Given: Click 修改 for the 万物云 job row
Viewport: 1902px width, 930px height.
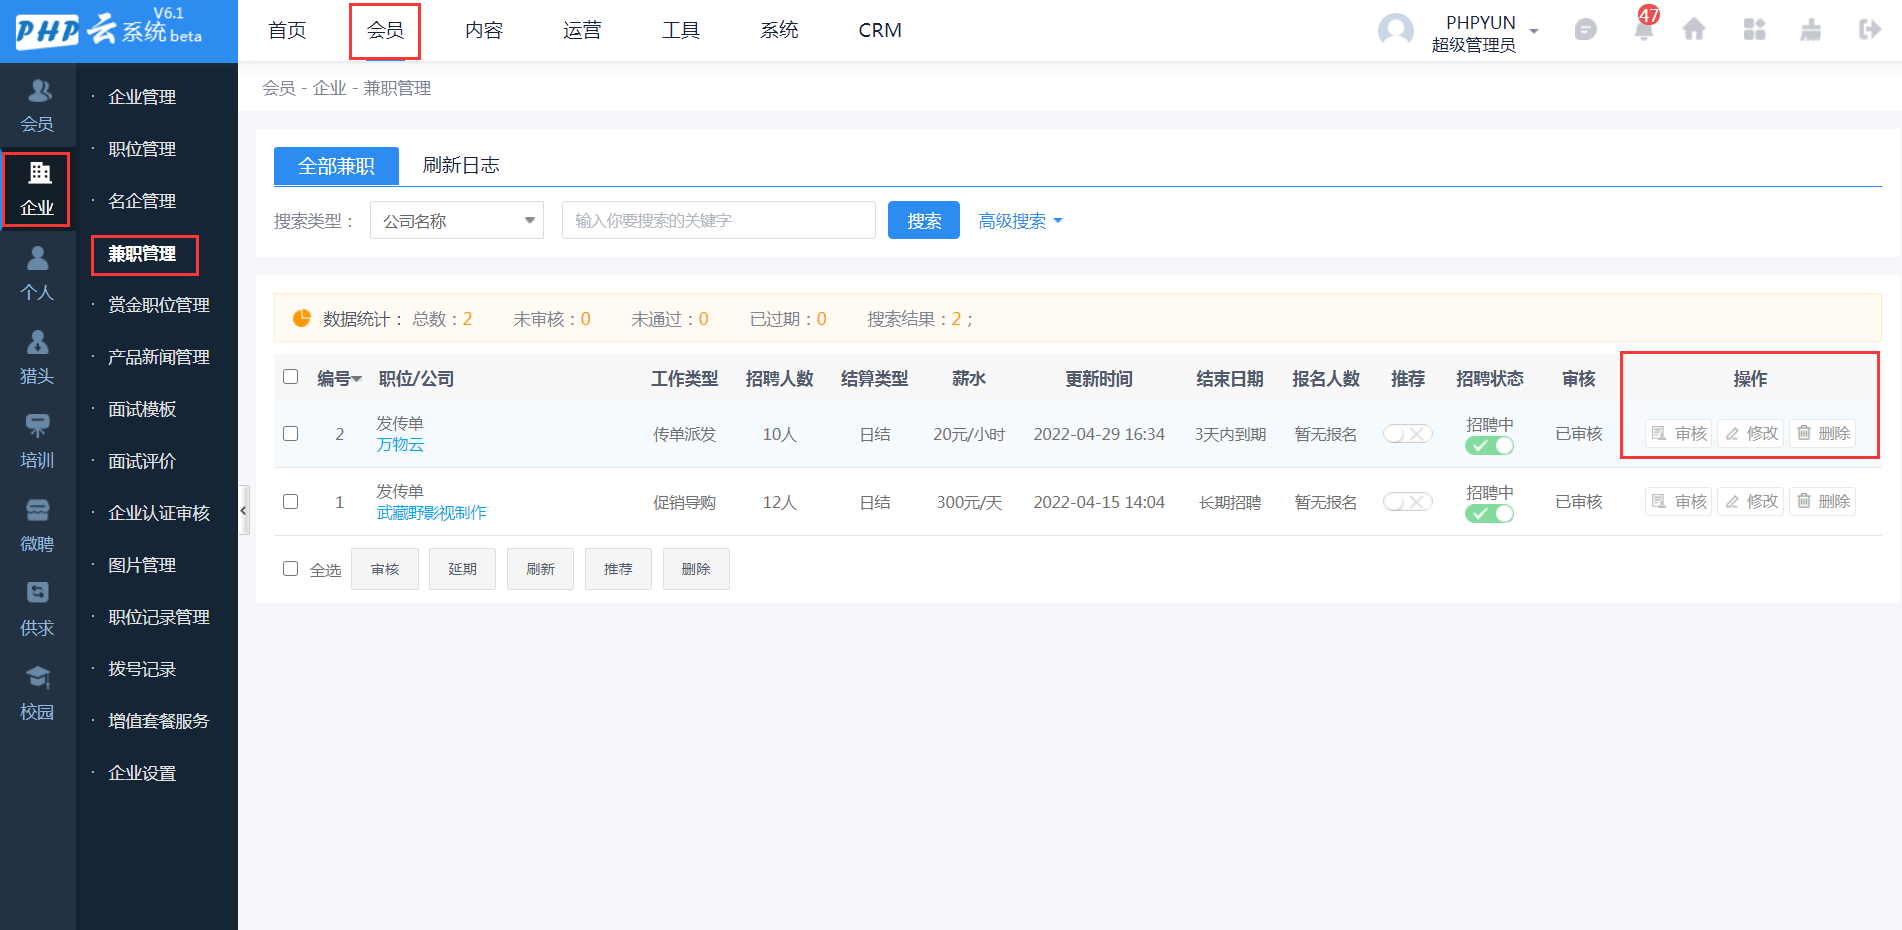Looking at the screenshot, I should click(1751, 433).
